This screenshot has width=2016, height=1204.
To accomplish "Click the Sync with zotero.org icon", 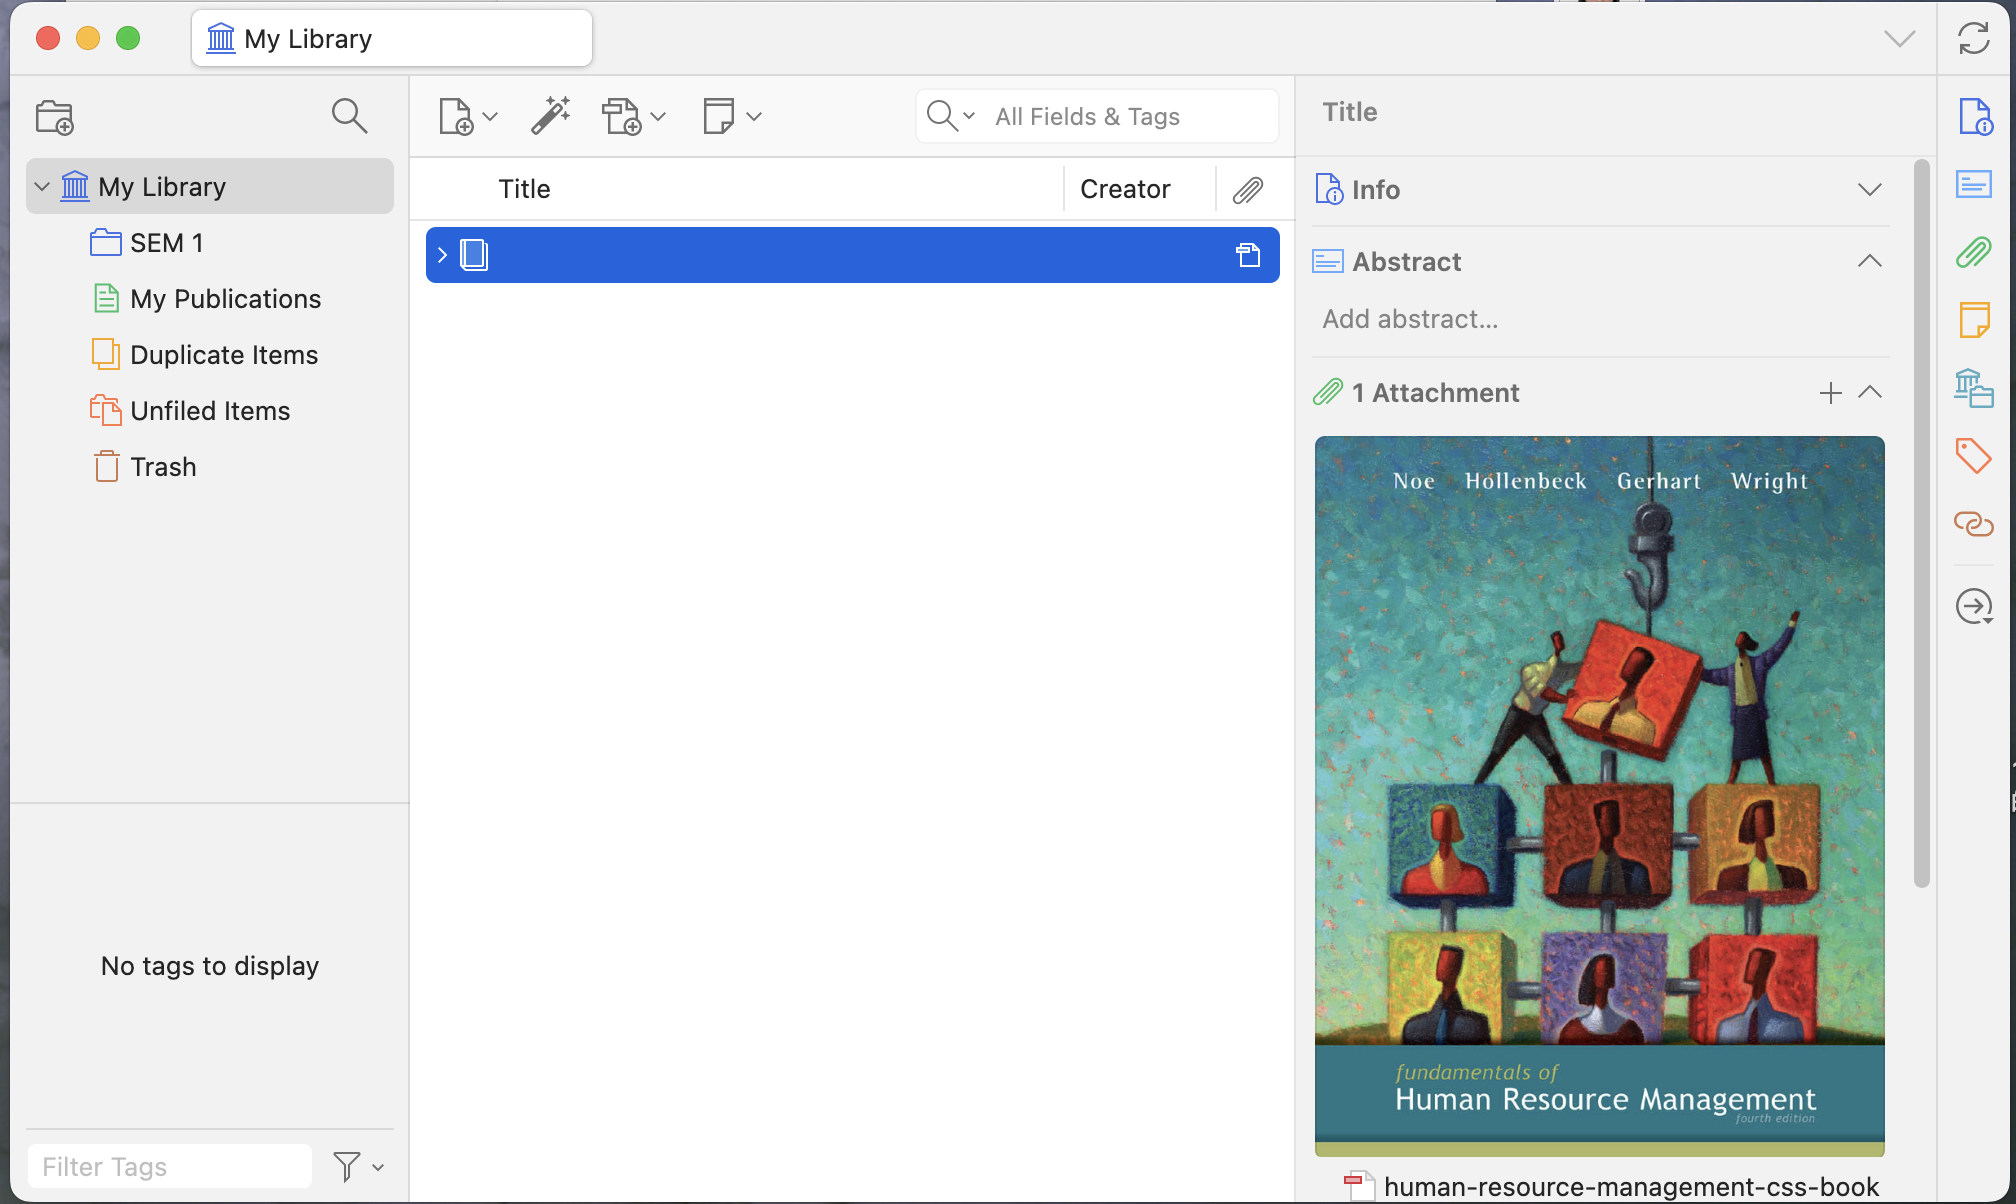I will coord(1973,39).
